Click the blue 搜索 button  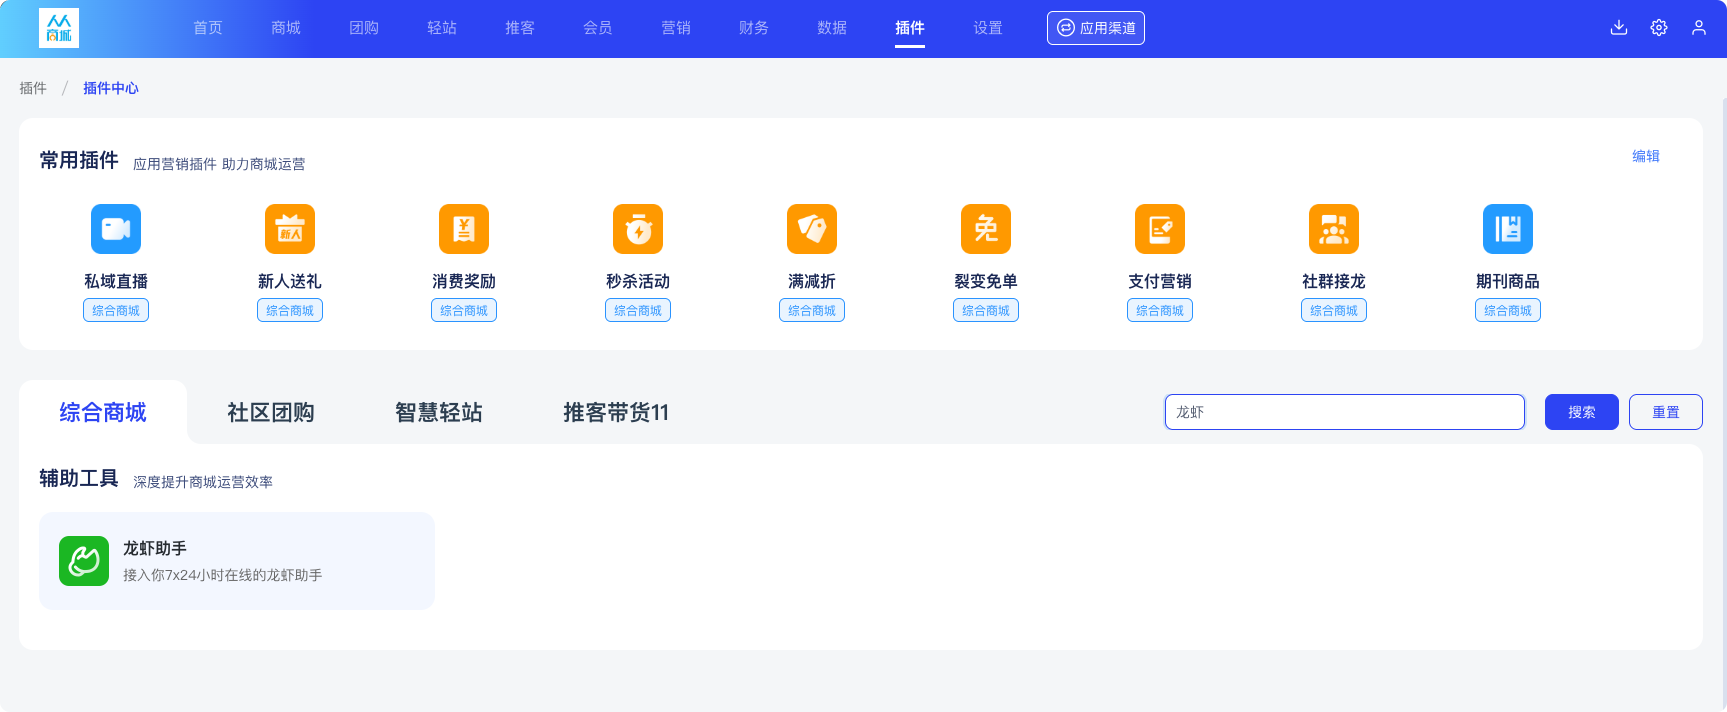click(x=1582, y=412)
